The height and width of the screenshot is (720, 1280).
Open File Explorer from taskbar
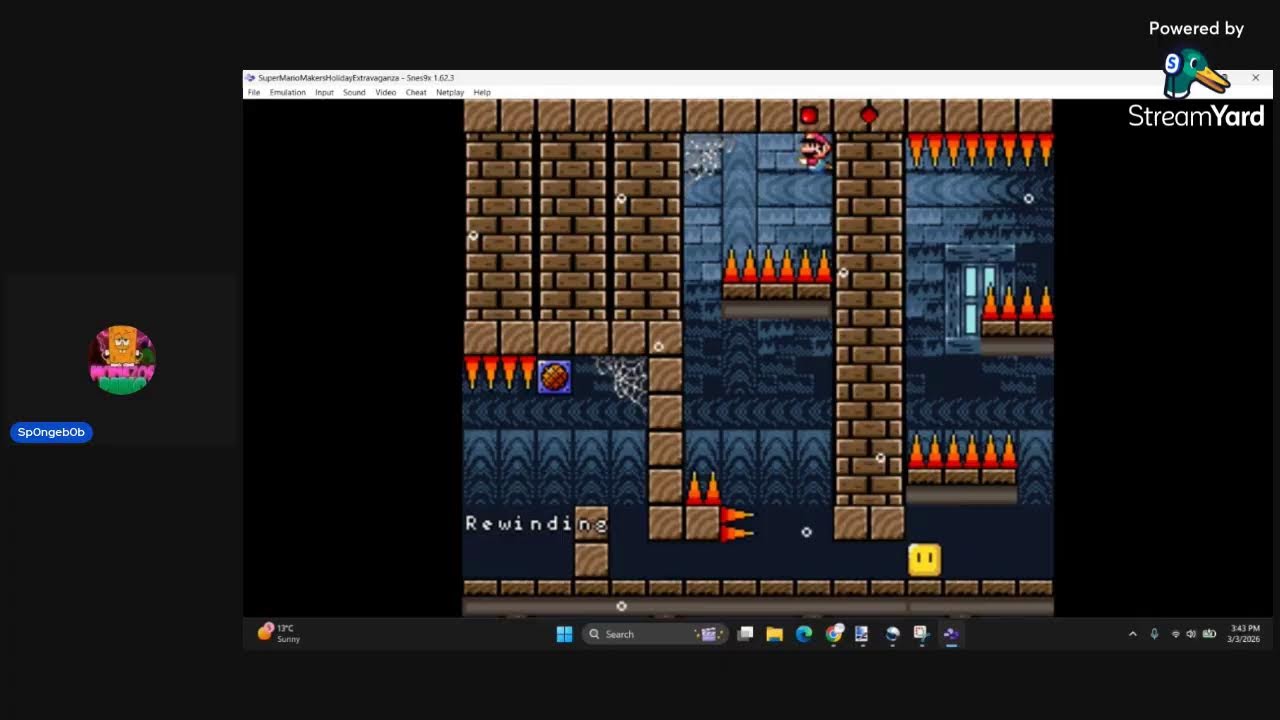(774, 634)
